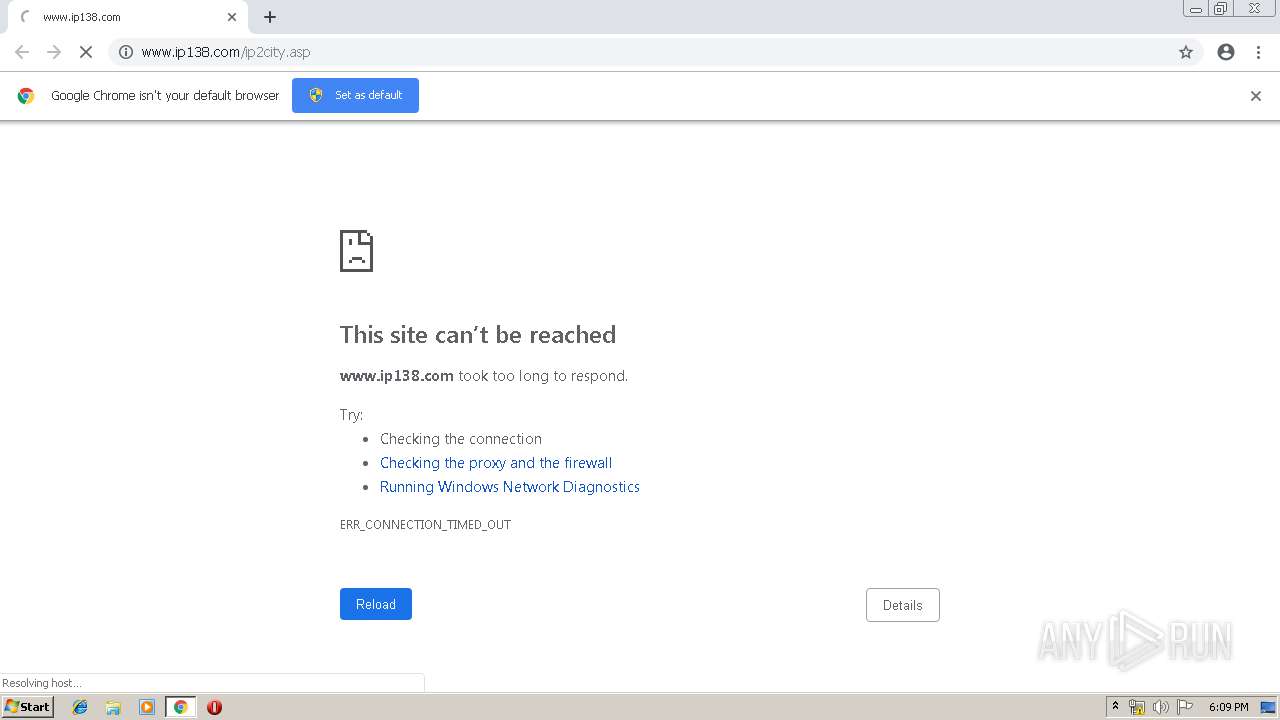The height and width of the screenshot is (720, 1280).
Task: Switch to Chrome in the taskbar
Action: 180,707
